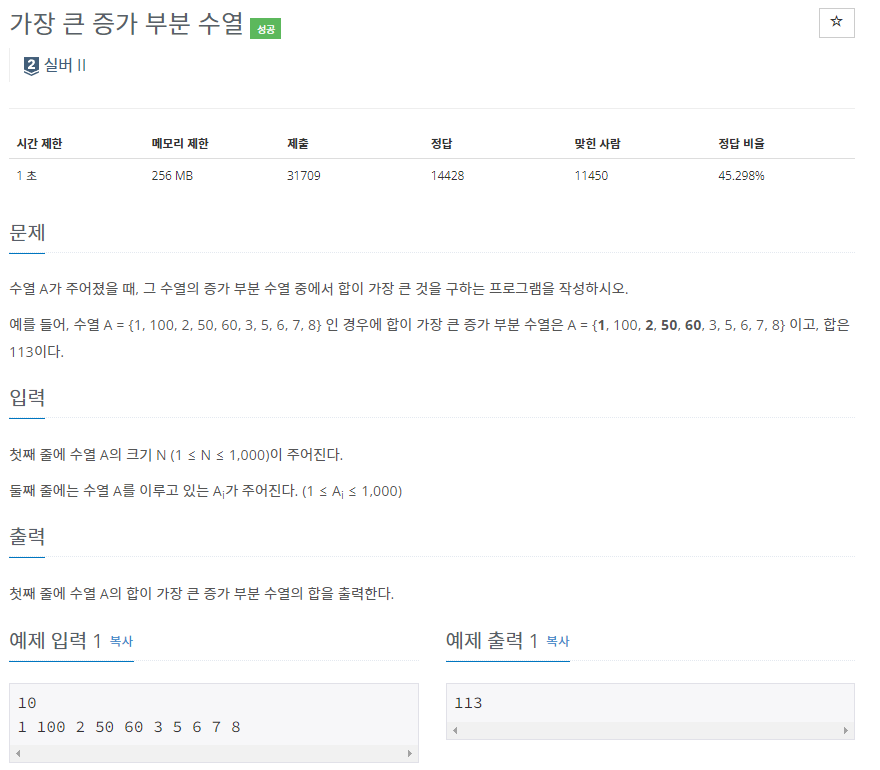Click the green 성공 status label
This screenshot has height=770, width=880.
tap(265, 29)
